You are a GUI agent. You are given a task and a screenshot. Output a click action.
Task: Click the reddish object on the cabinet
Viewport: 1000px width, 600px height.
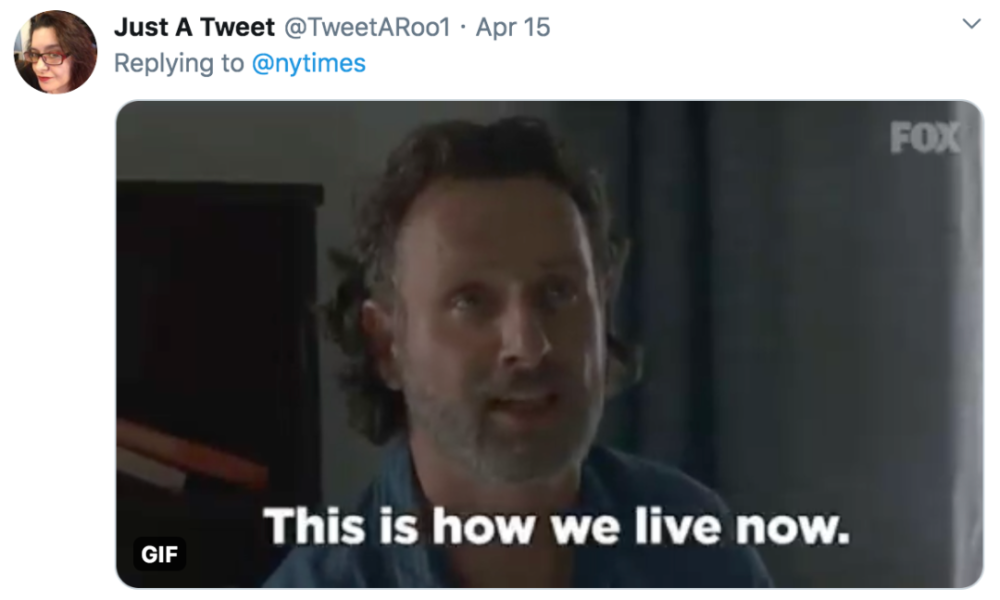tap(191, 456)
